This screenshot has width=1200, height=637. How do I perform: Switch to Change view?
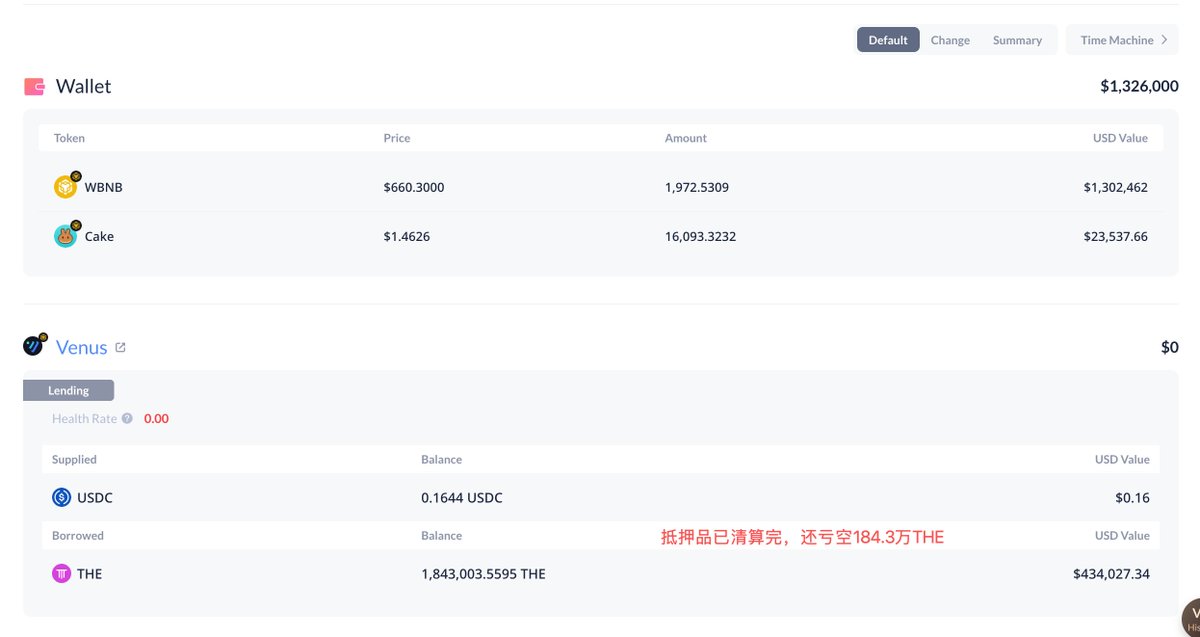click(x=950, y=40)
